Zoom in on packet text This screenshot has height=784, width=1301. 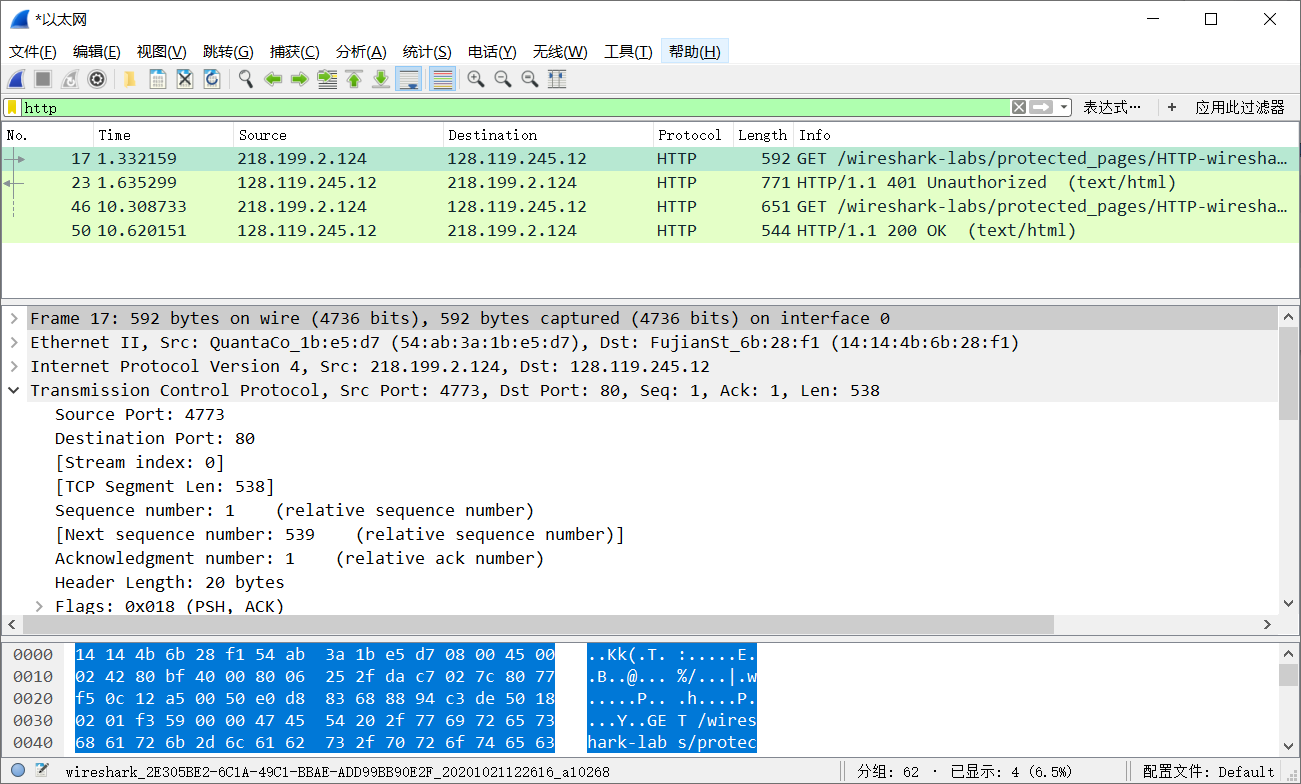tap(476, 79)
